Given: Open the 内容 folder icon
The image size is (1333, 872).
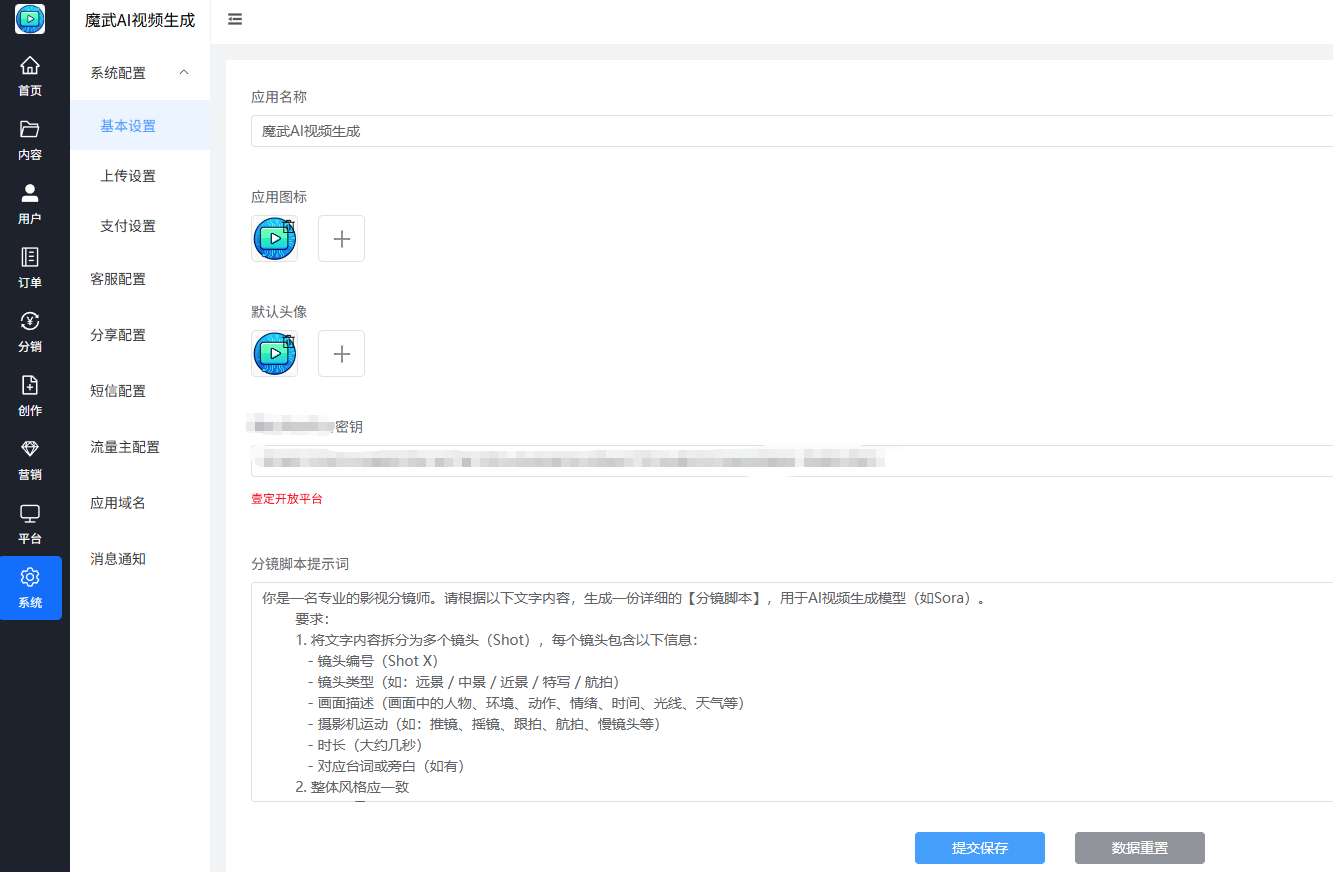Looking at the screenshot, I should [x=30, y=129].
